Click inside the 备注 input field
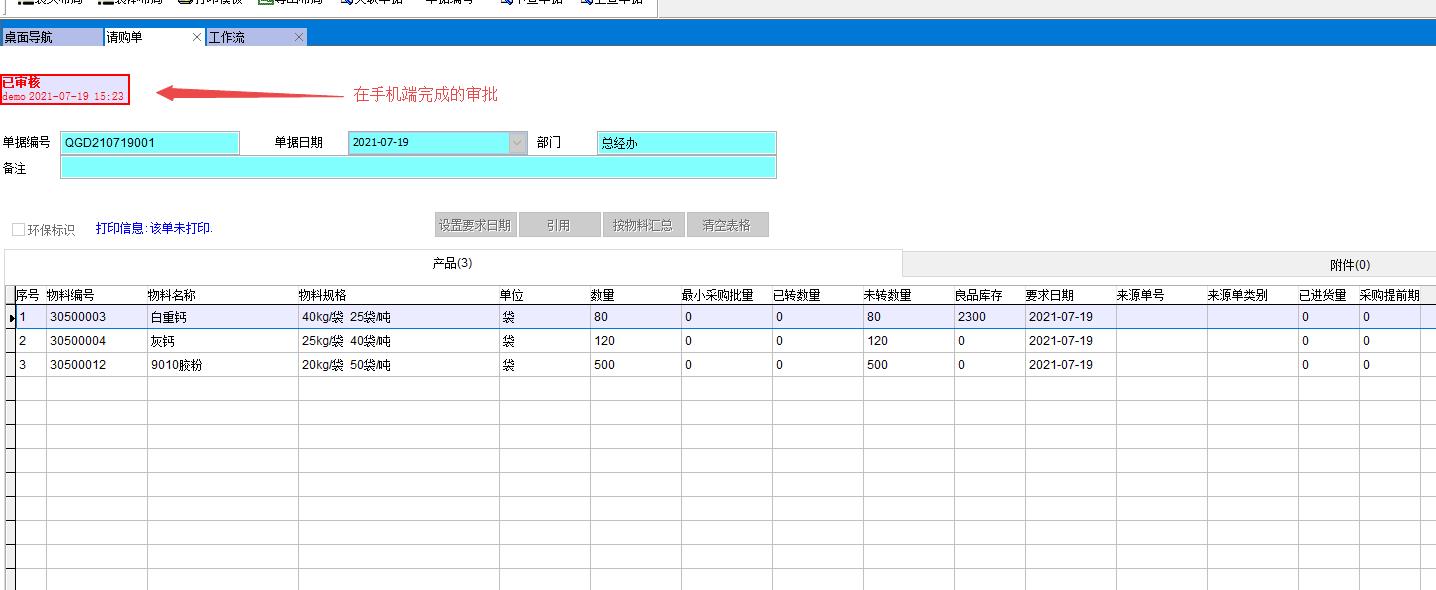1436x590 pixels. pyautogui.click(x=420, y=168)
